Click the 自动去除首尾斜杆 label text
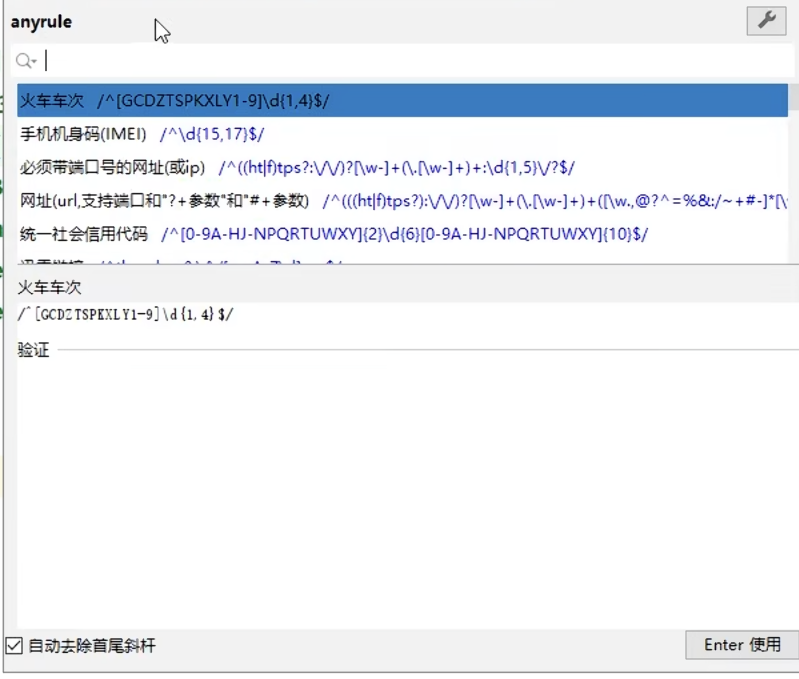Viewport: 799px width, 679px height. [92, 646]
